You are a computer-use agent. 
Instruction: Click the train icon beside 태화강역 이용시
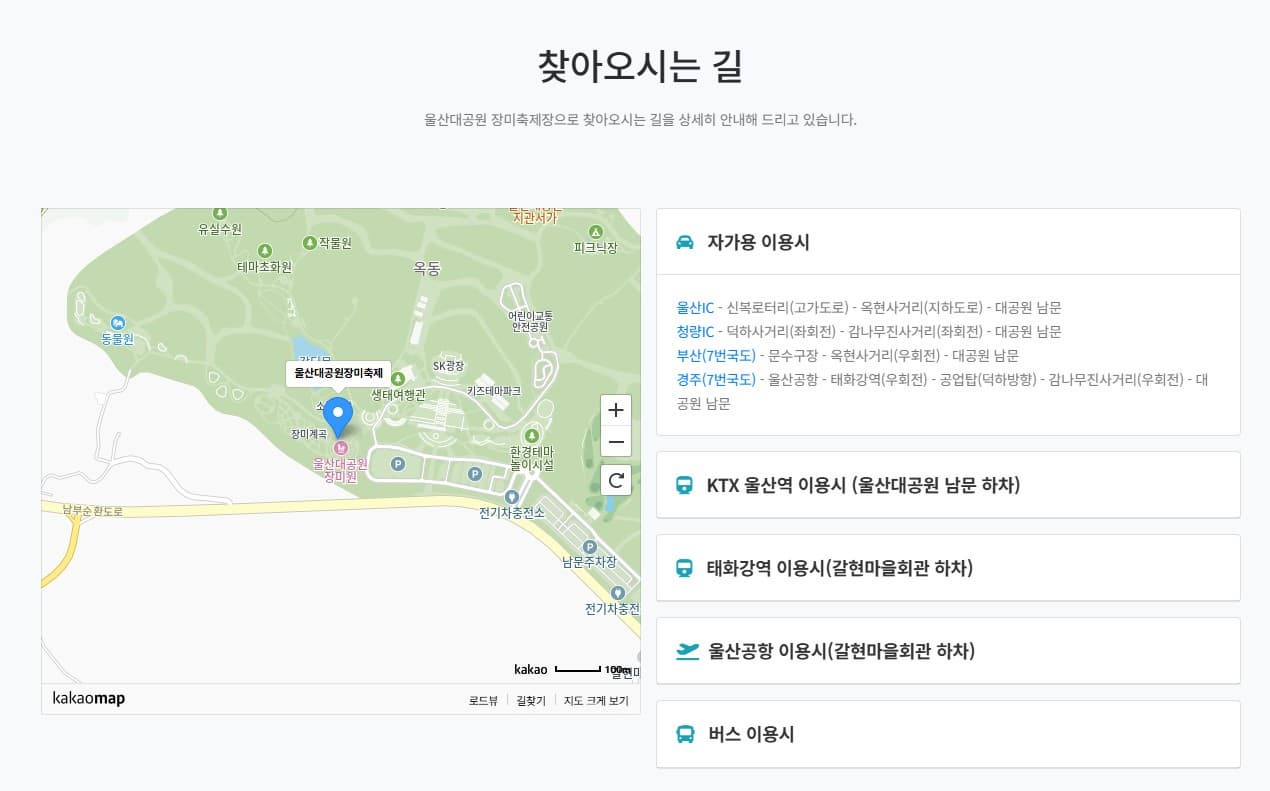coord(684,567)
